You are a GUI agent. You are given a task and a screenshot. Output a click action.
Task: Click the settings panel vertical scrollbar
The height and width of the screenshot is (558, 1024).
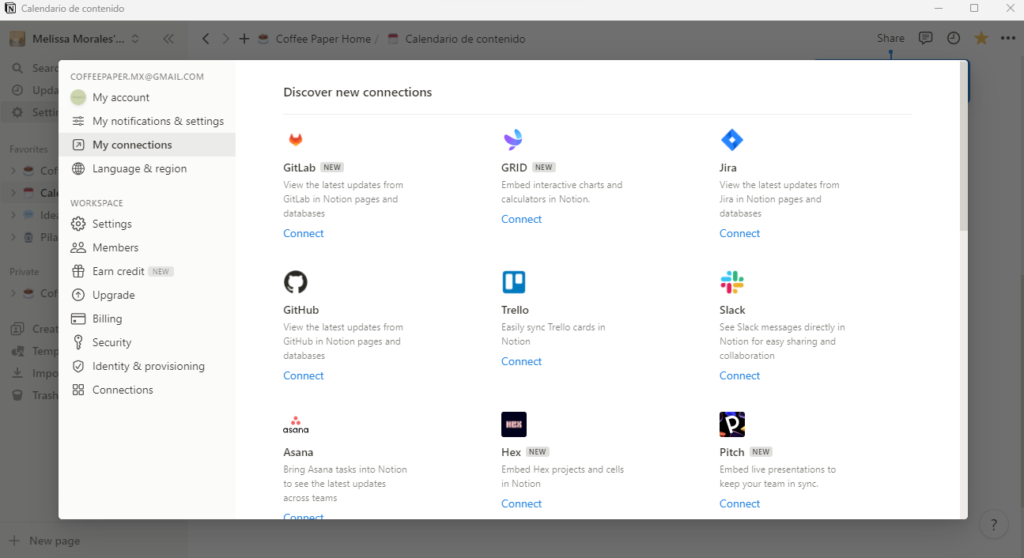tap(963, 146)
